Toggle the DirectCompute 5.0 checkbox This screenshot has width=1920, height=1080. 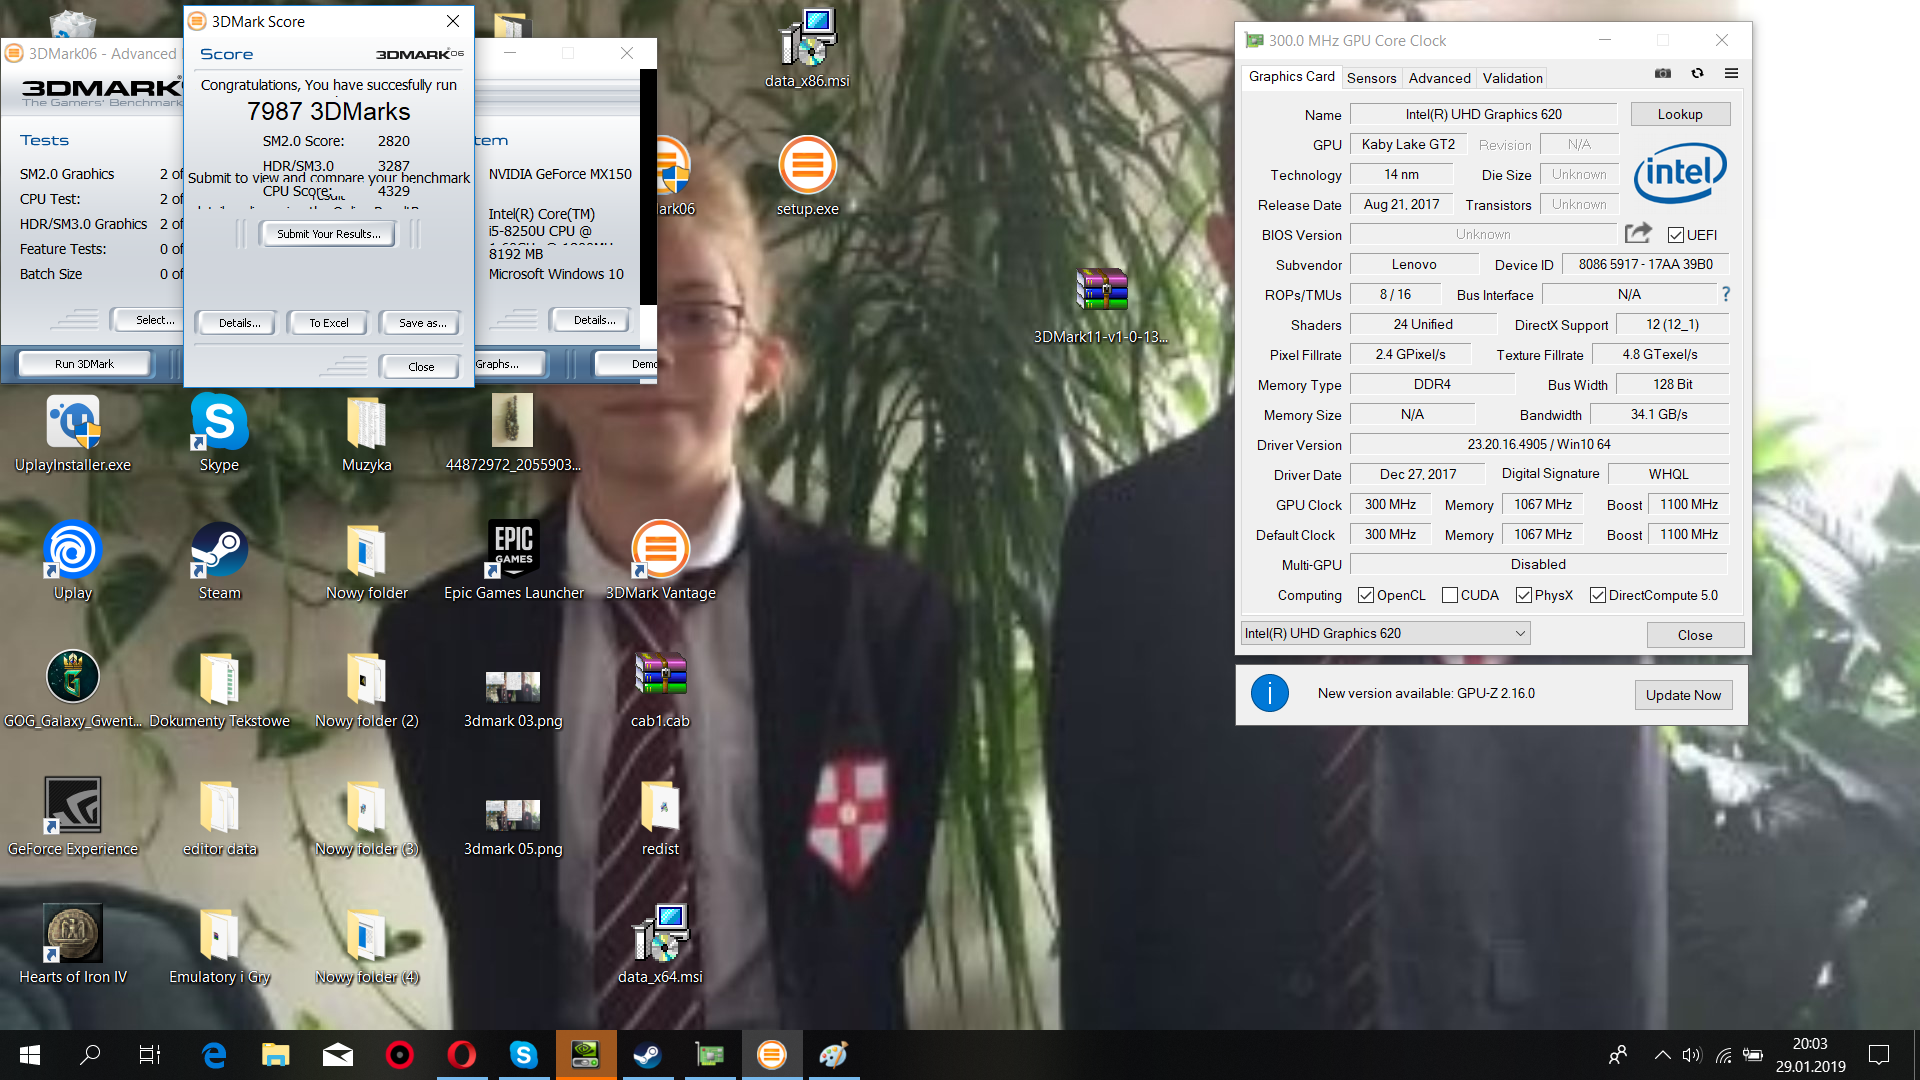pos(1598,595)
